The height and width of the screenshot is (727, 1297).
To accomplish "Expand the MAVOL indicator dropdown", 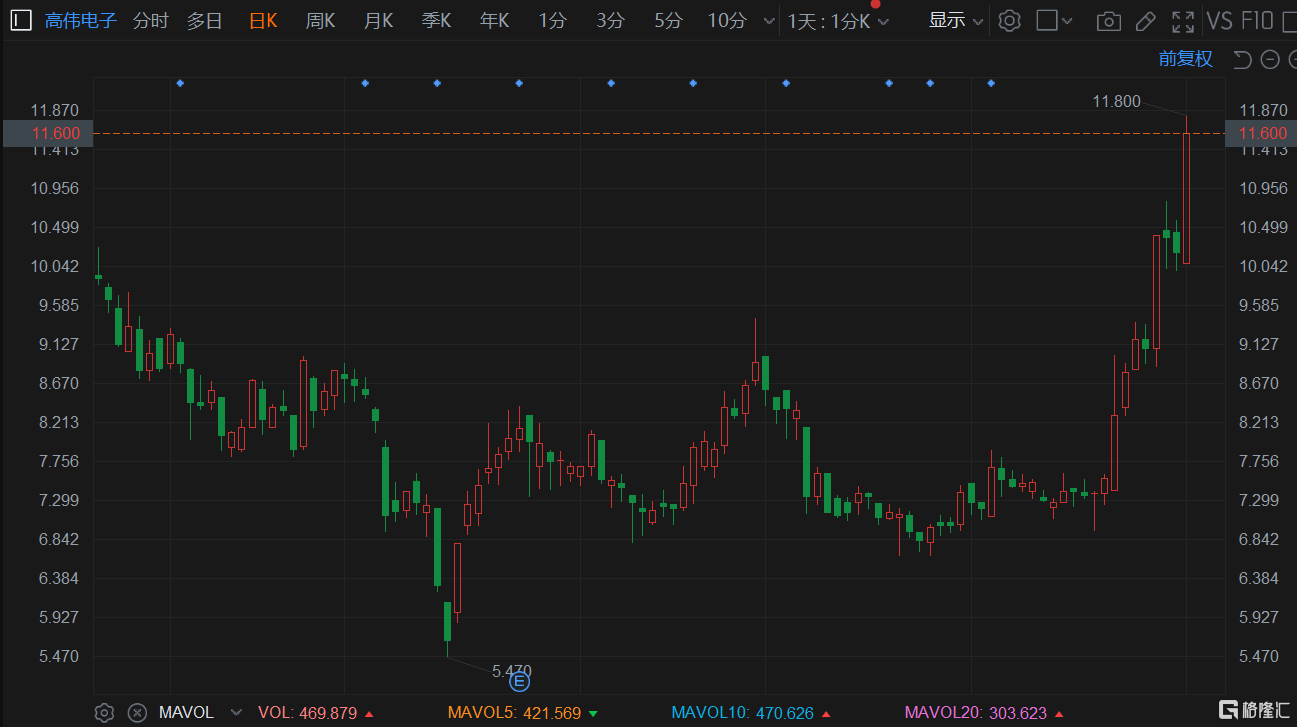I will [x=236, y=712].
